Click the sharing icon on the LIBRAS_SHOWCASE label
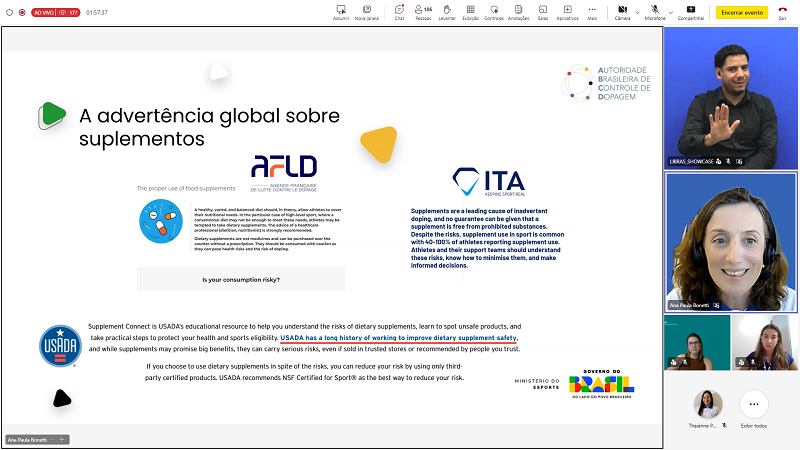The height and width of the screenshot is (450, 800). (x=739, y=161)
